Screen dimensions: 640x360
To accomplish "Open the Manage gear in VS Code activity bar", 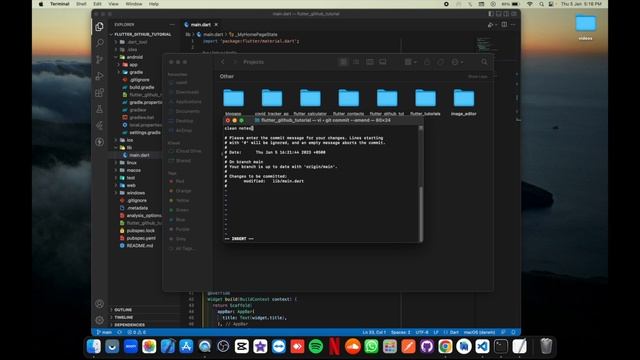I will (99, 320).
